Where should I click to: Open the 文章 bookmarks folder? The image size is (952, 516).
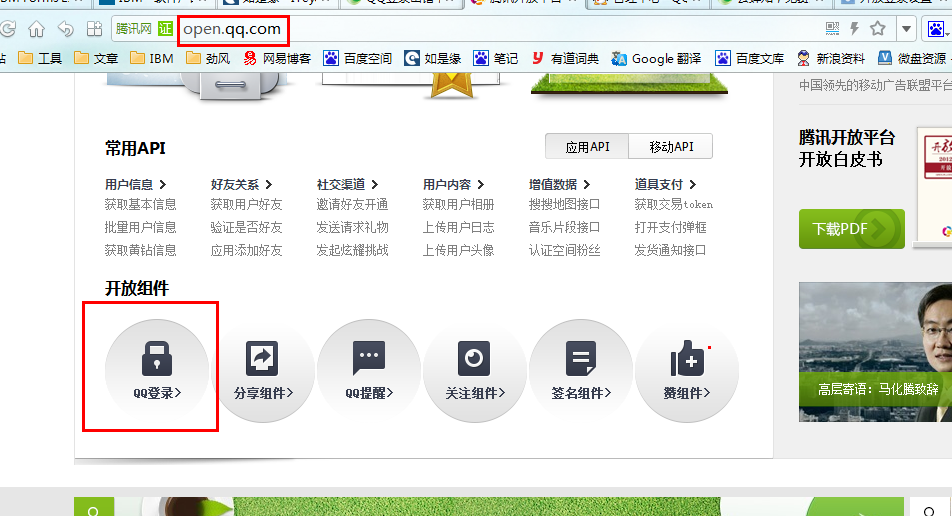tap(96, 58)
